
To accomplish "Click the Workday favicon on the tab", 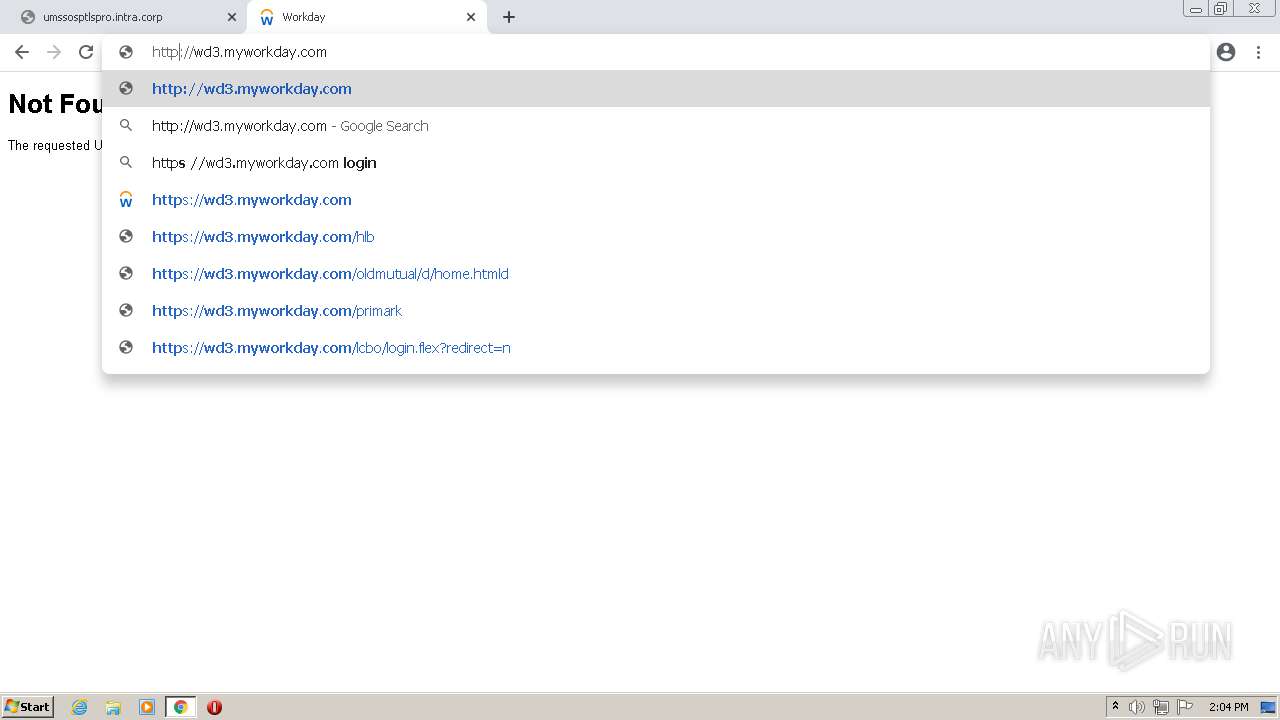I will pos(266,17).
